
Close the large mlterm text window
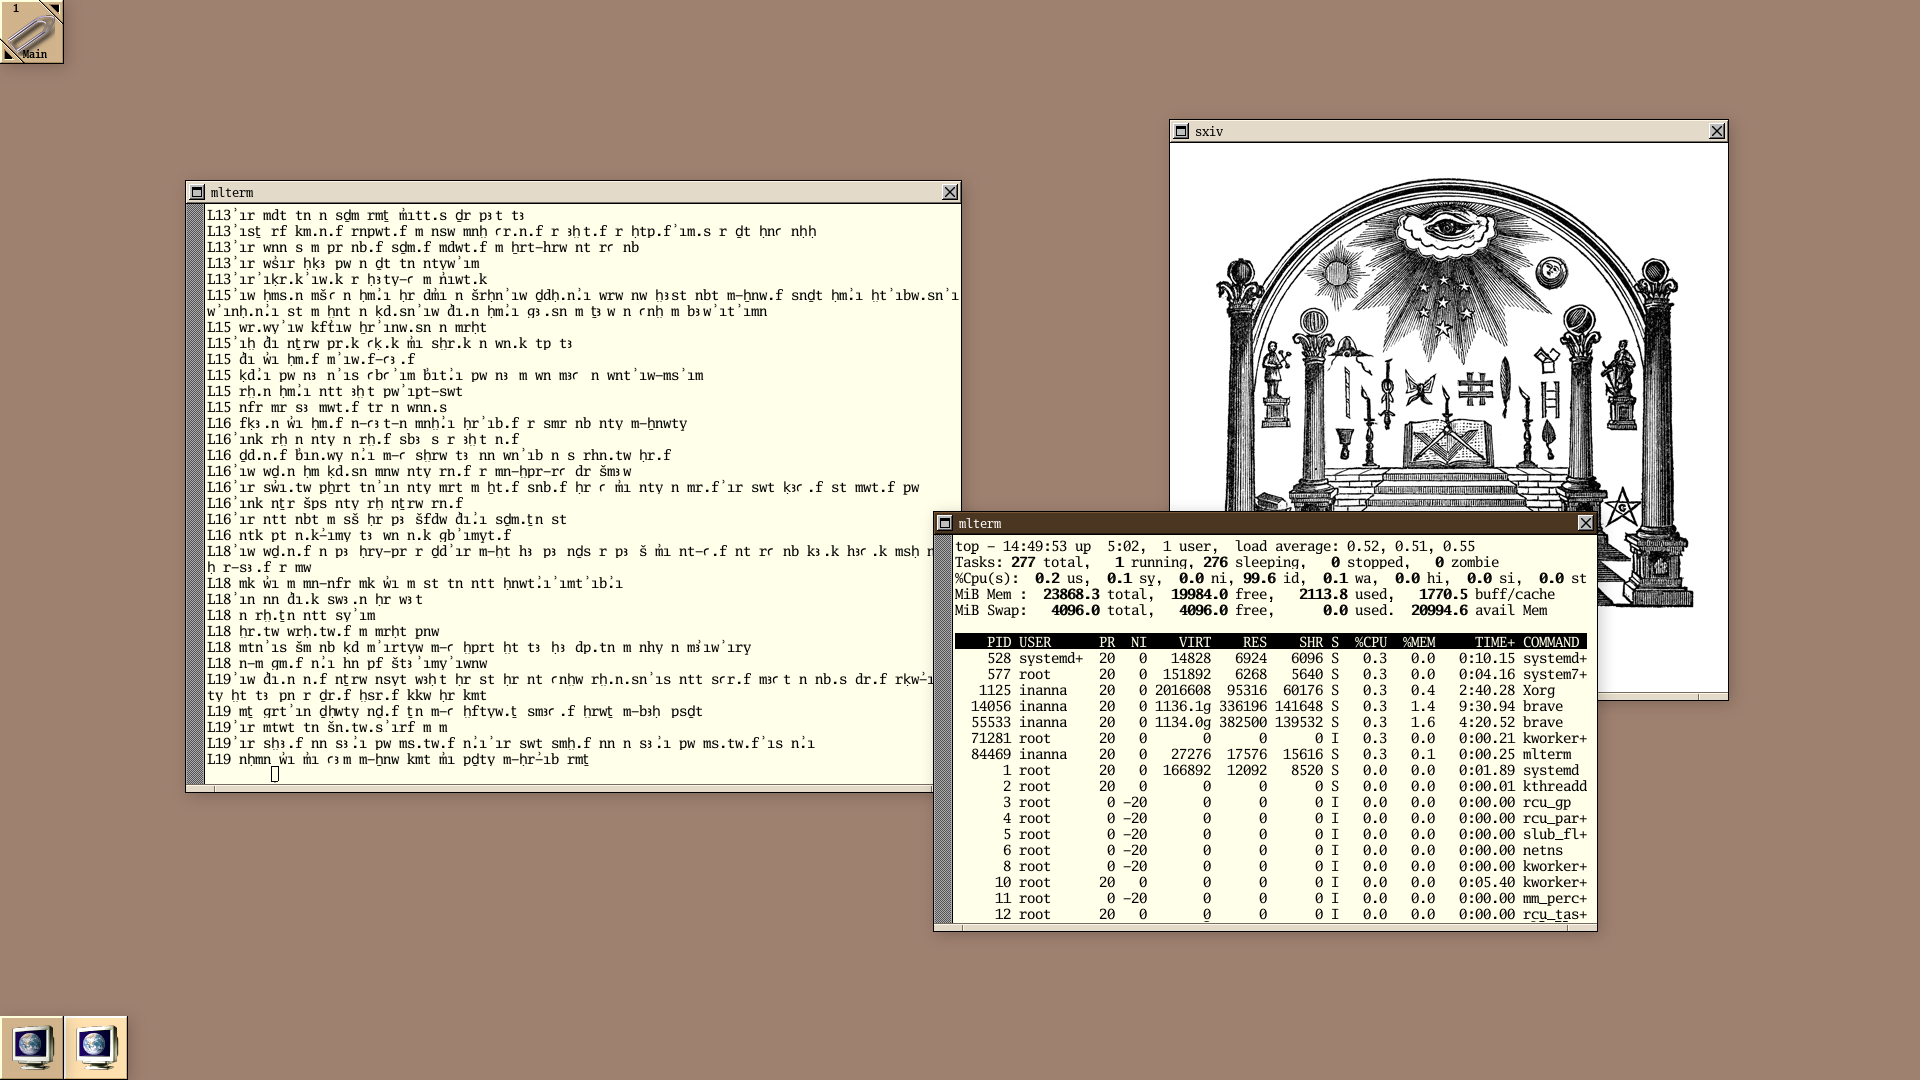pyautogui.click(x=950, y=192)
